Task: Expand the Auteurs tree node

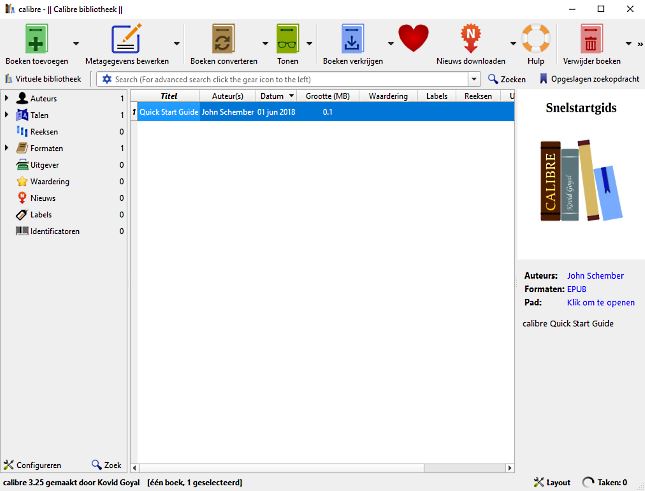Action: (x=6, y=98)
